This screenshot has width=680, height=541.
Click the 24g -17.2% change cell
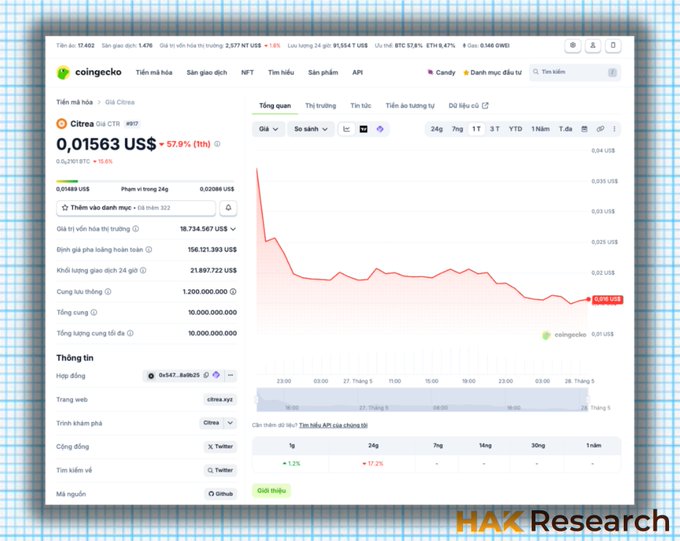point(373,464)
